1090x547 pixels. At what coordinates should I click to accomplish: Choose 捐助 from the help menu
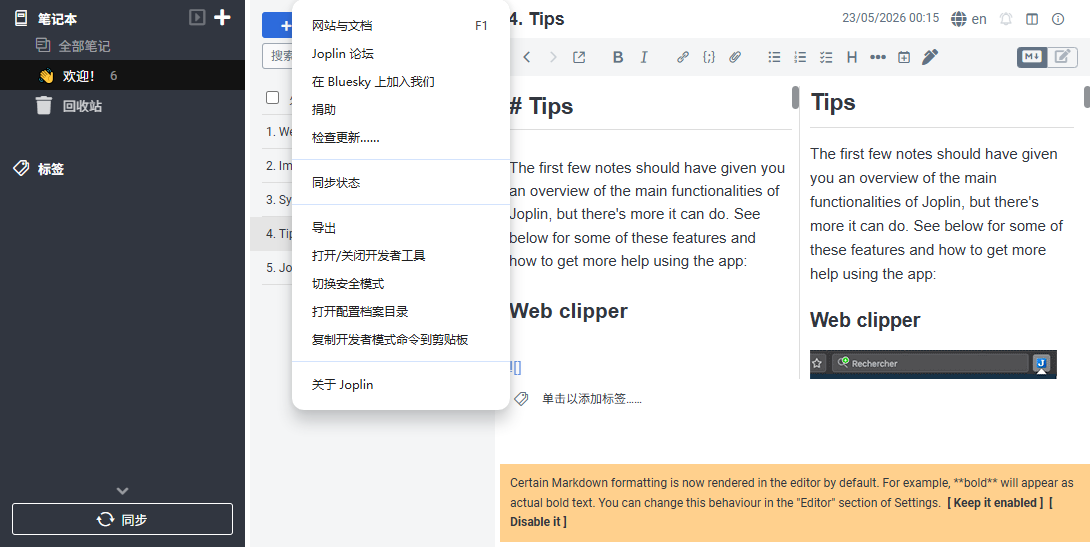(x=400, y=109)
